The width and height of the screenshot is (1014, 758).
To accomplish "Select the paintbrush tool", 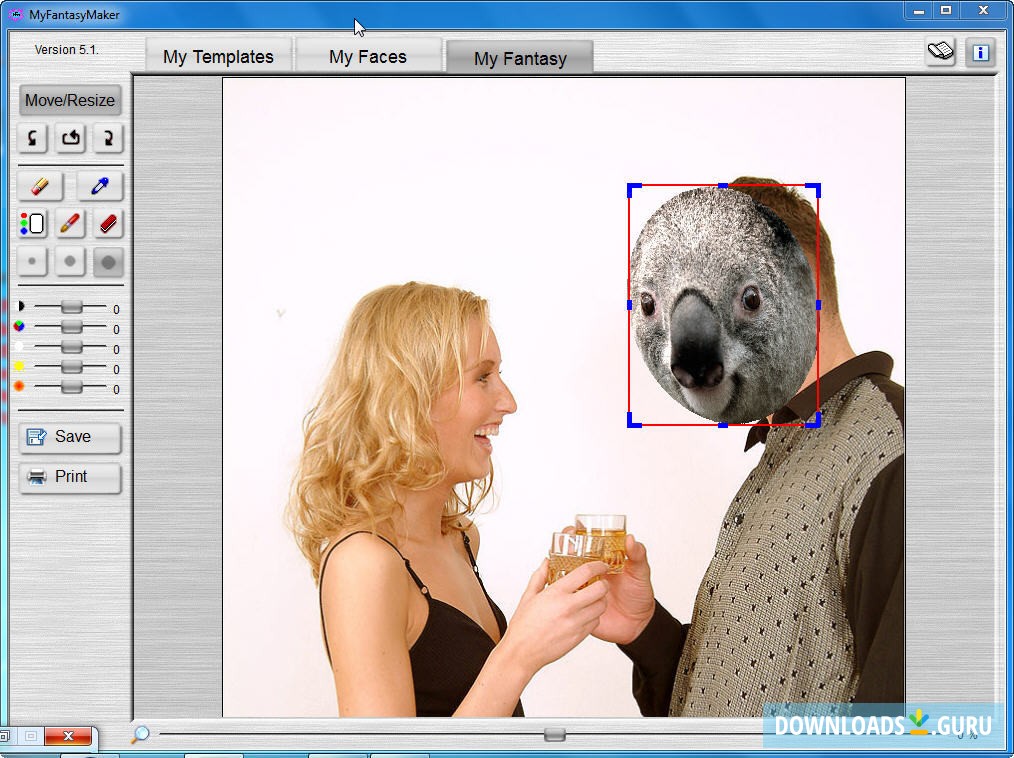I will click(x=70, y=223).
